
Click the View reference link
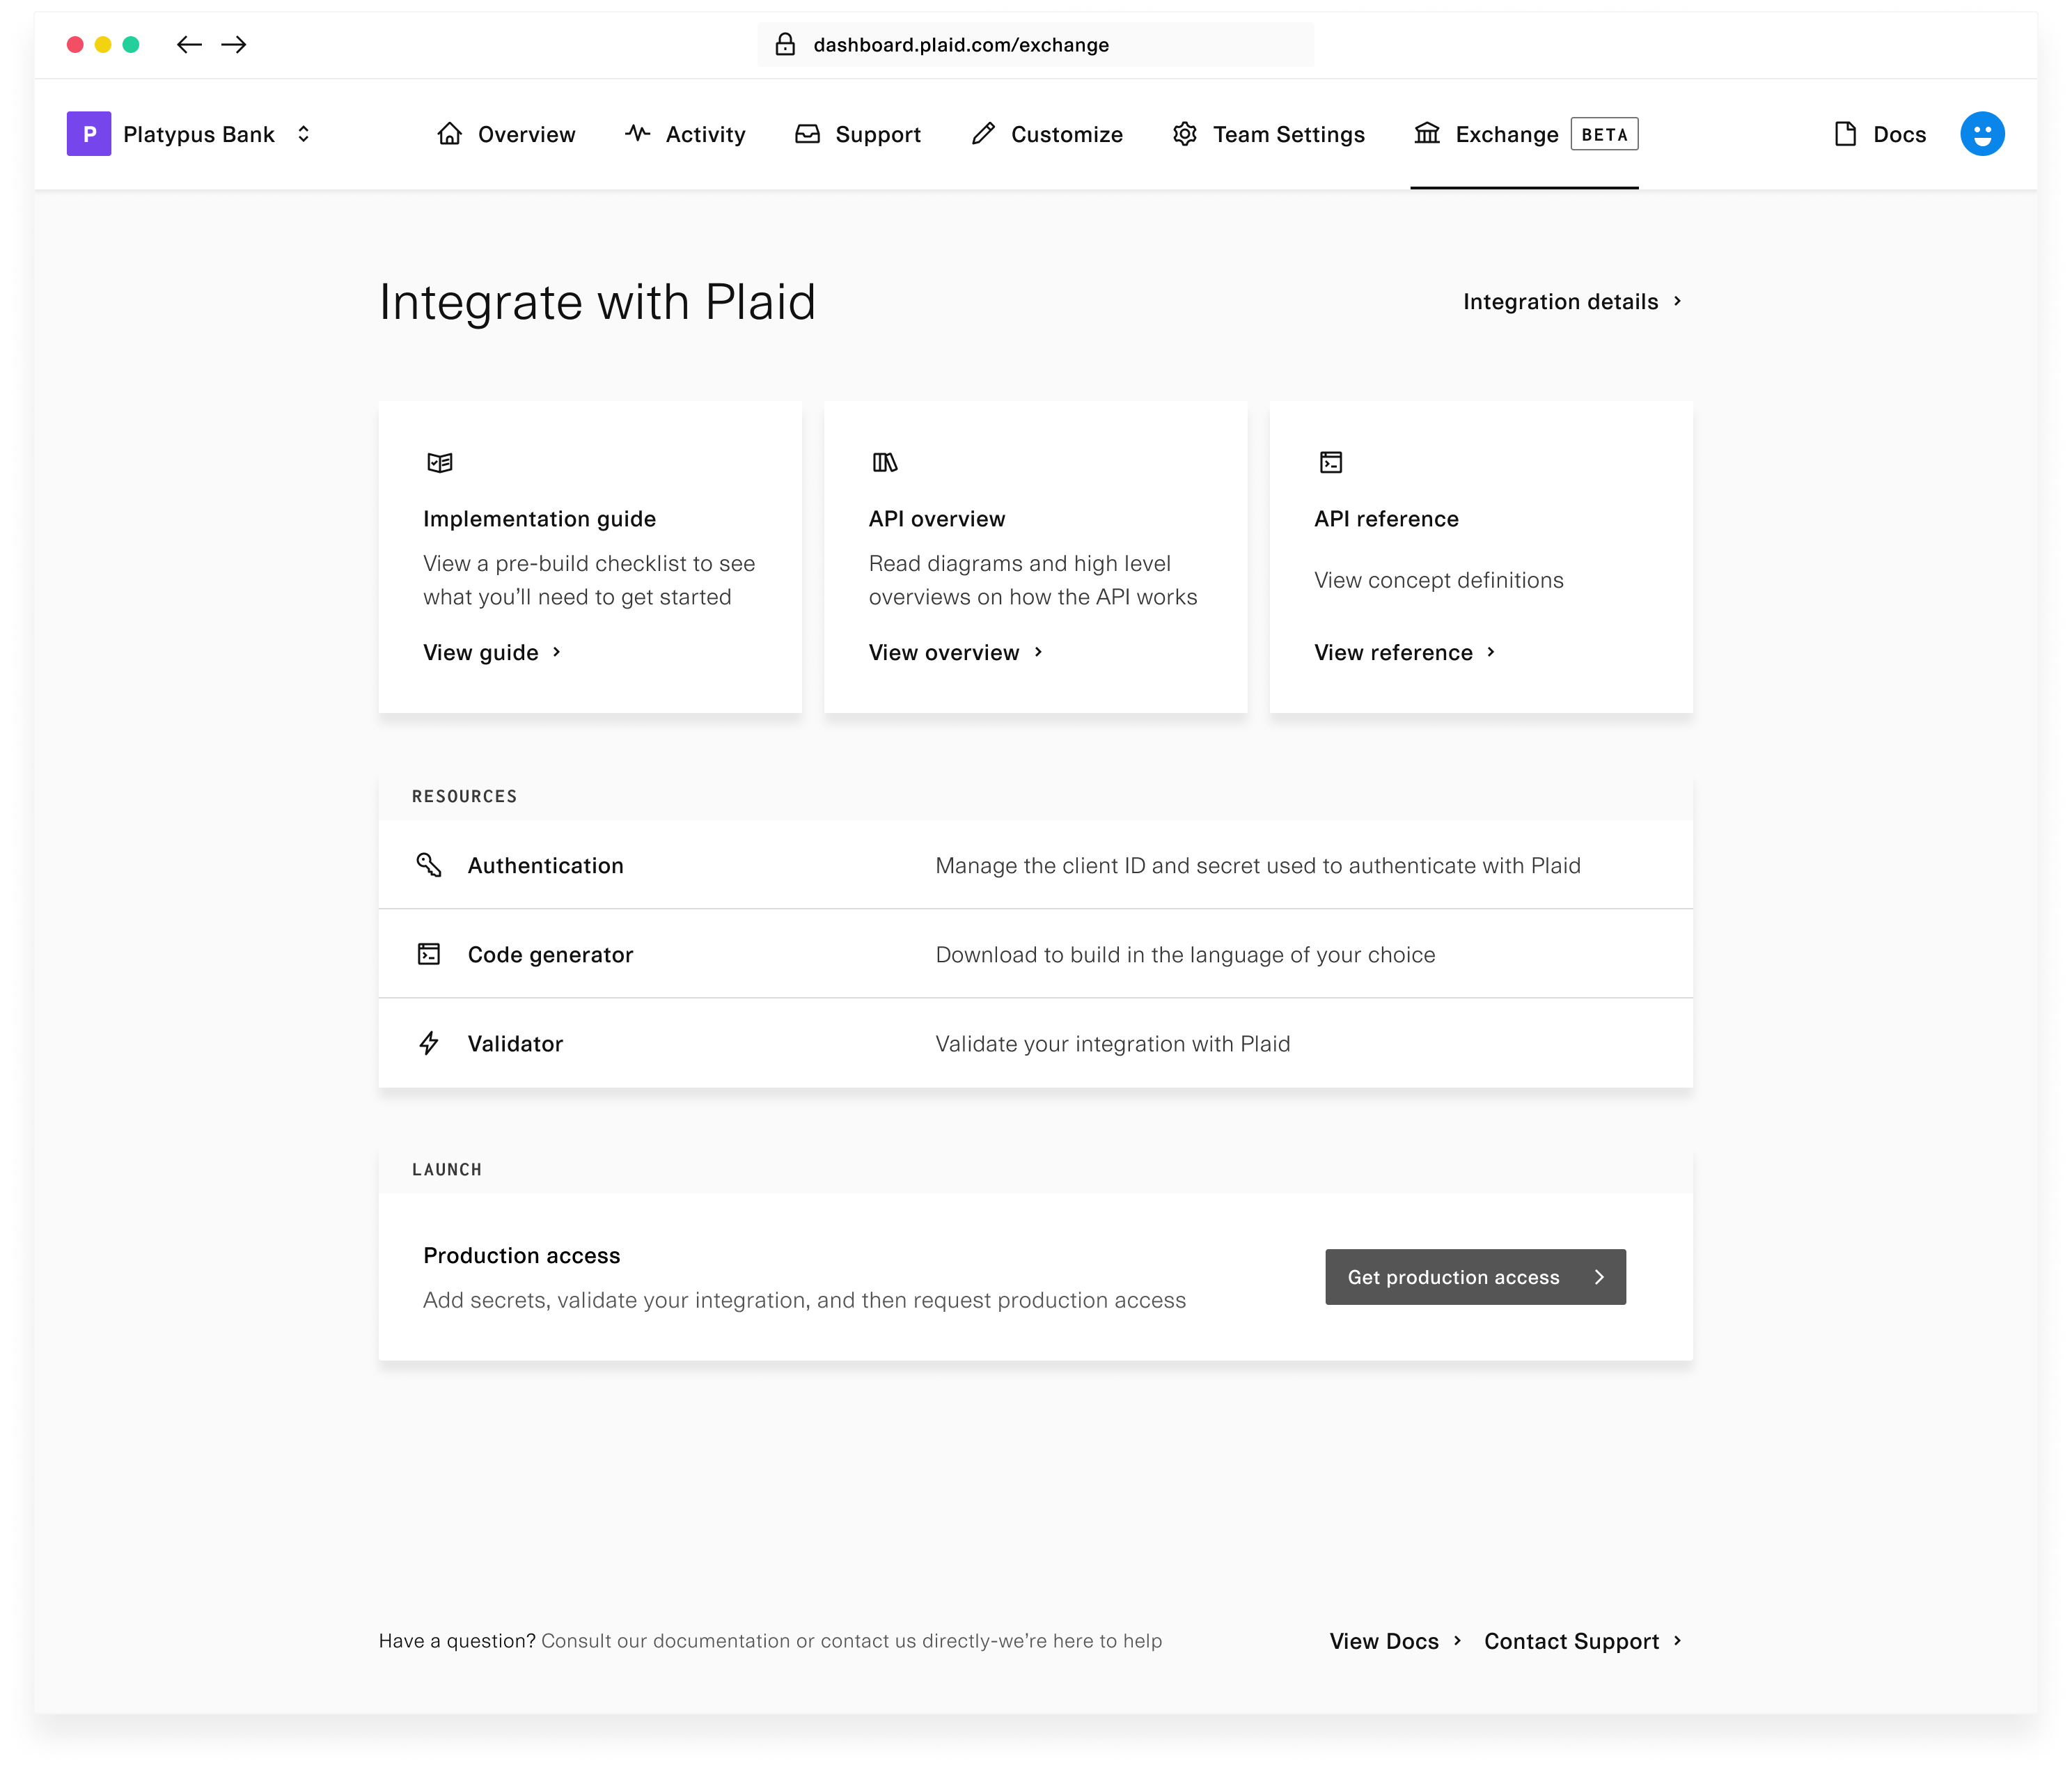(x=1393, y=653)
